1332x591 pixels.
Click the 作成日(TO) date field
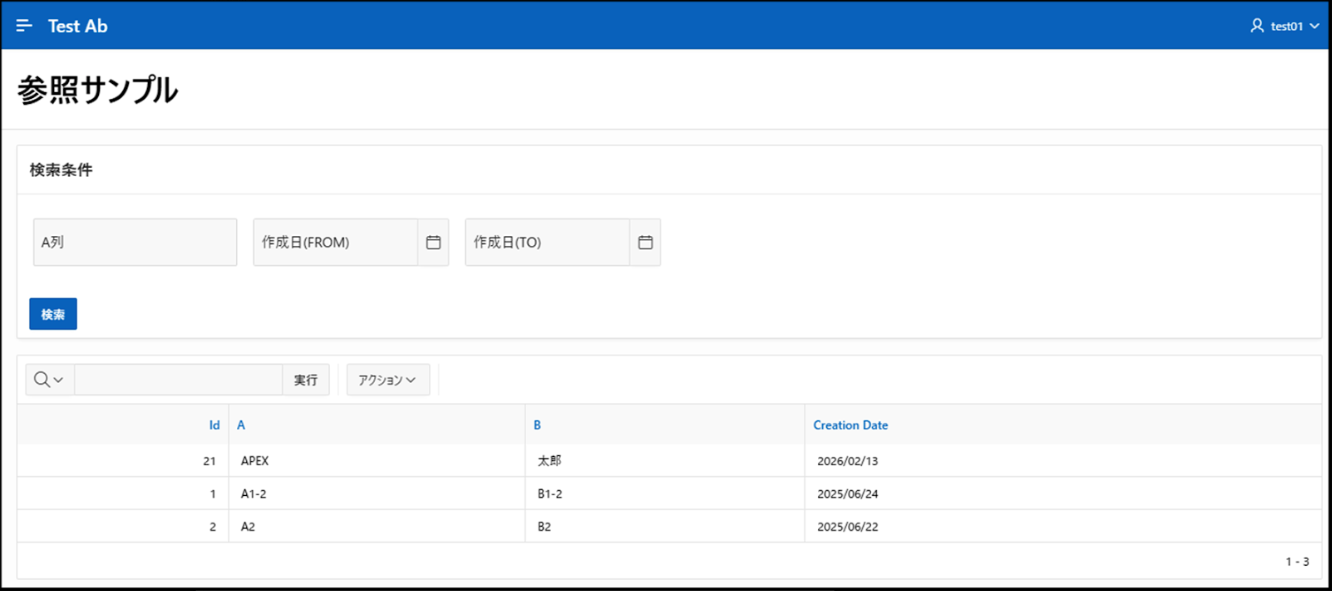547,242
